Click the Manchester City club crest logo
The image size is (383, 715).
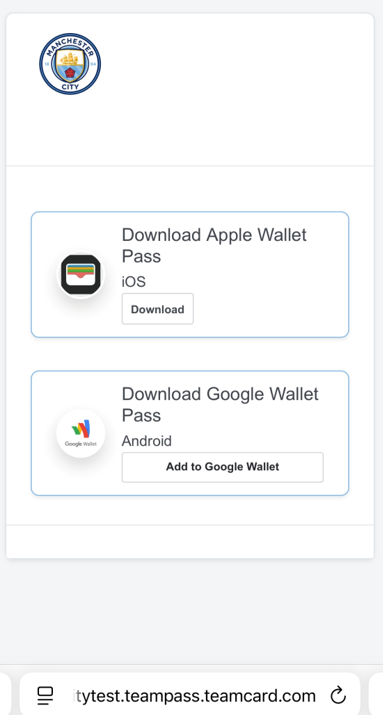pos(70,64)
